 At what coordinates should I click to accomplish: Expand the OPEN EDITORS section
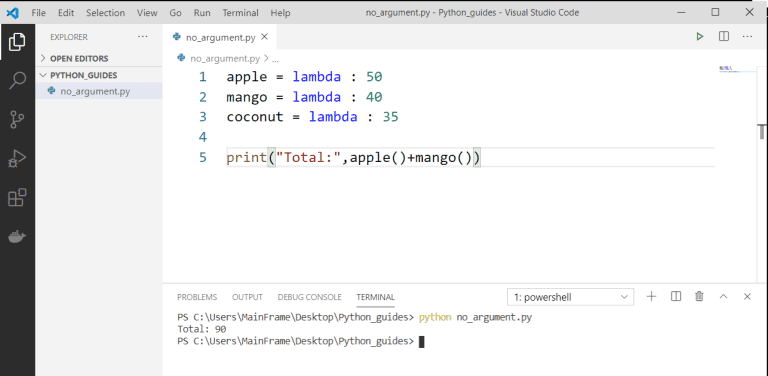tap(100, 58)
